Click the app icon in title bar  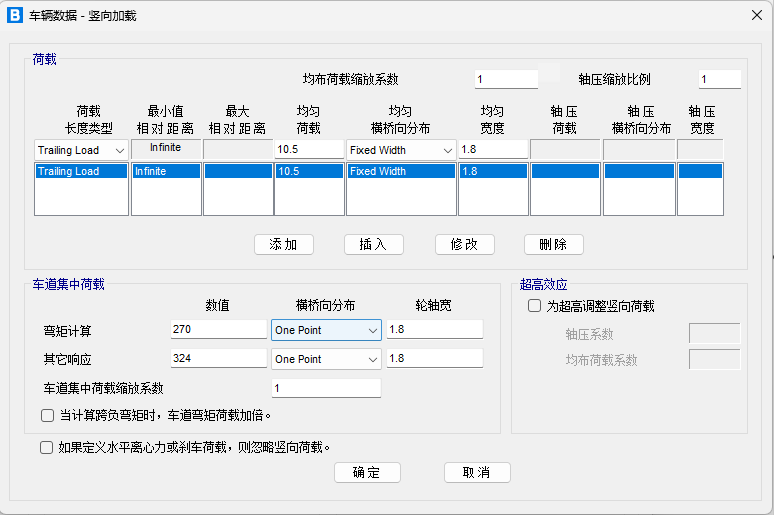[15, 15]
